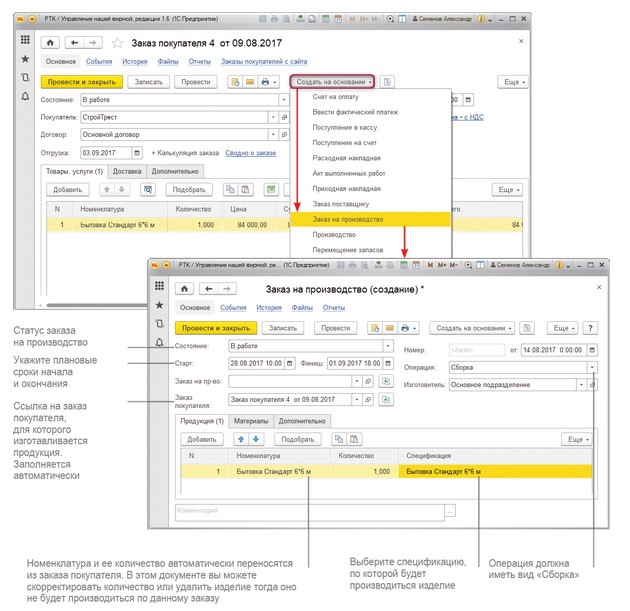Screen dimensions: 630x611
Task: Expand Заказ на пр-во field dropdown
Action: [357, 381]
